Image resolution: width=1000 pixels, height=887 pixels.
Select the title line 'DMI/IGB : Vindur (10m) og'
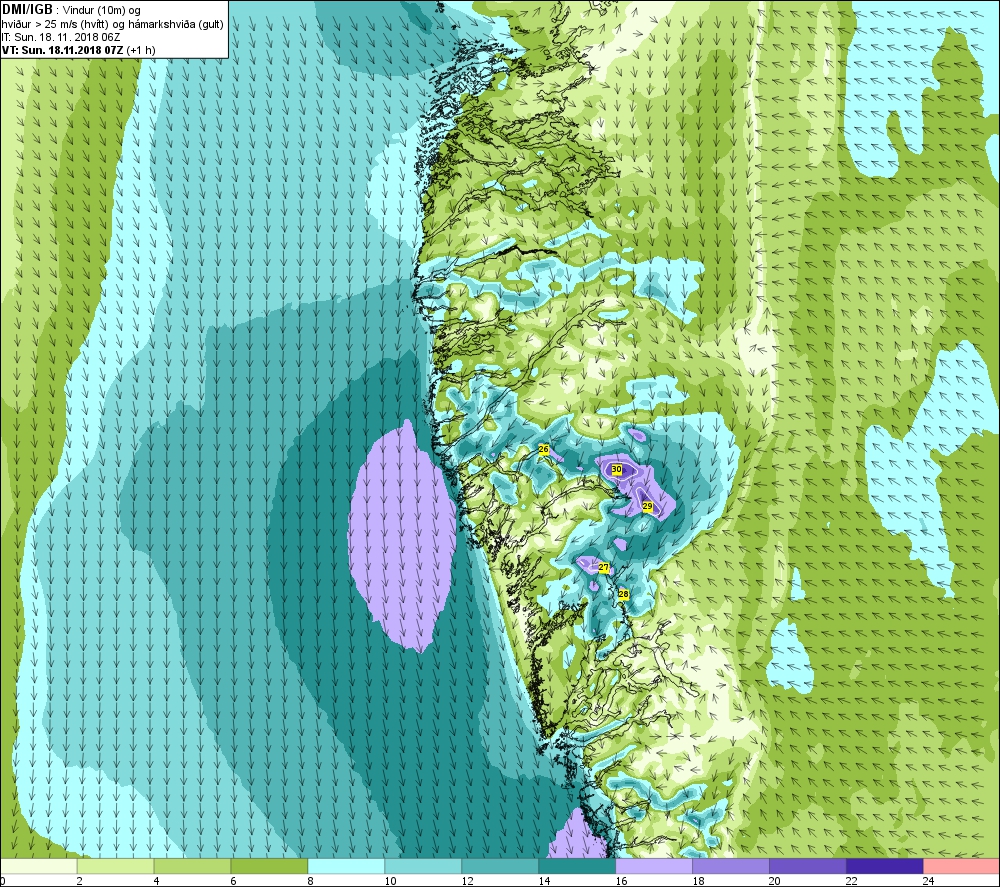point(71,10)
